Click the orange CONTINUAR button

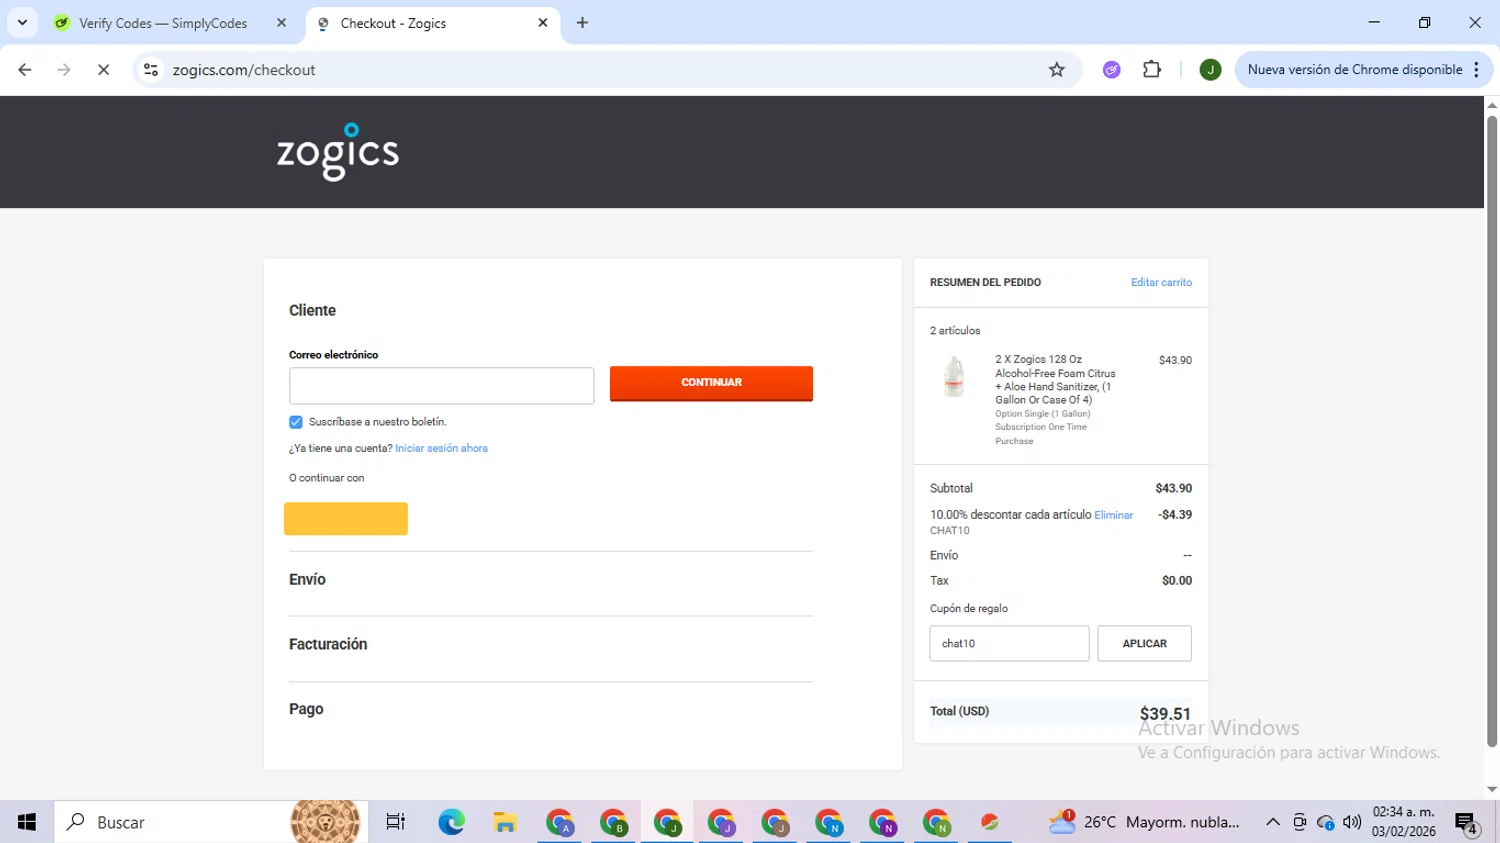point(711,383)
